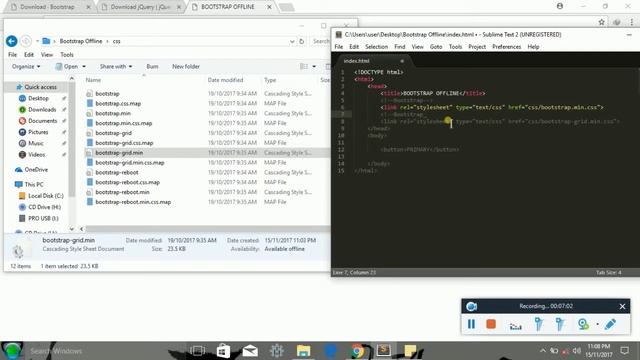
Task: Open Documents in the navigation pane
Action: click(x=42, y=121)
